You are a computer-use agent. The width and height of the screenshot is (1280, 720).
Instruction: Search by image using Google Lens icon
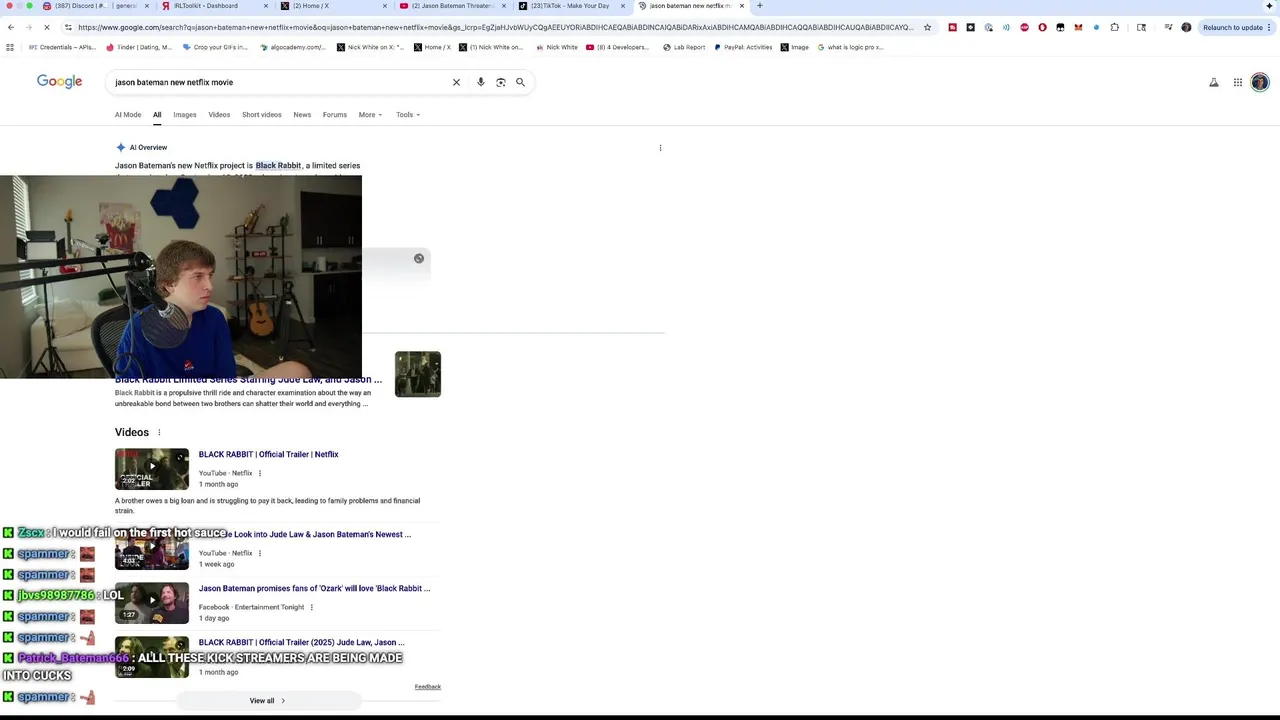click(x=501, y=82)
